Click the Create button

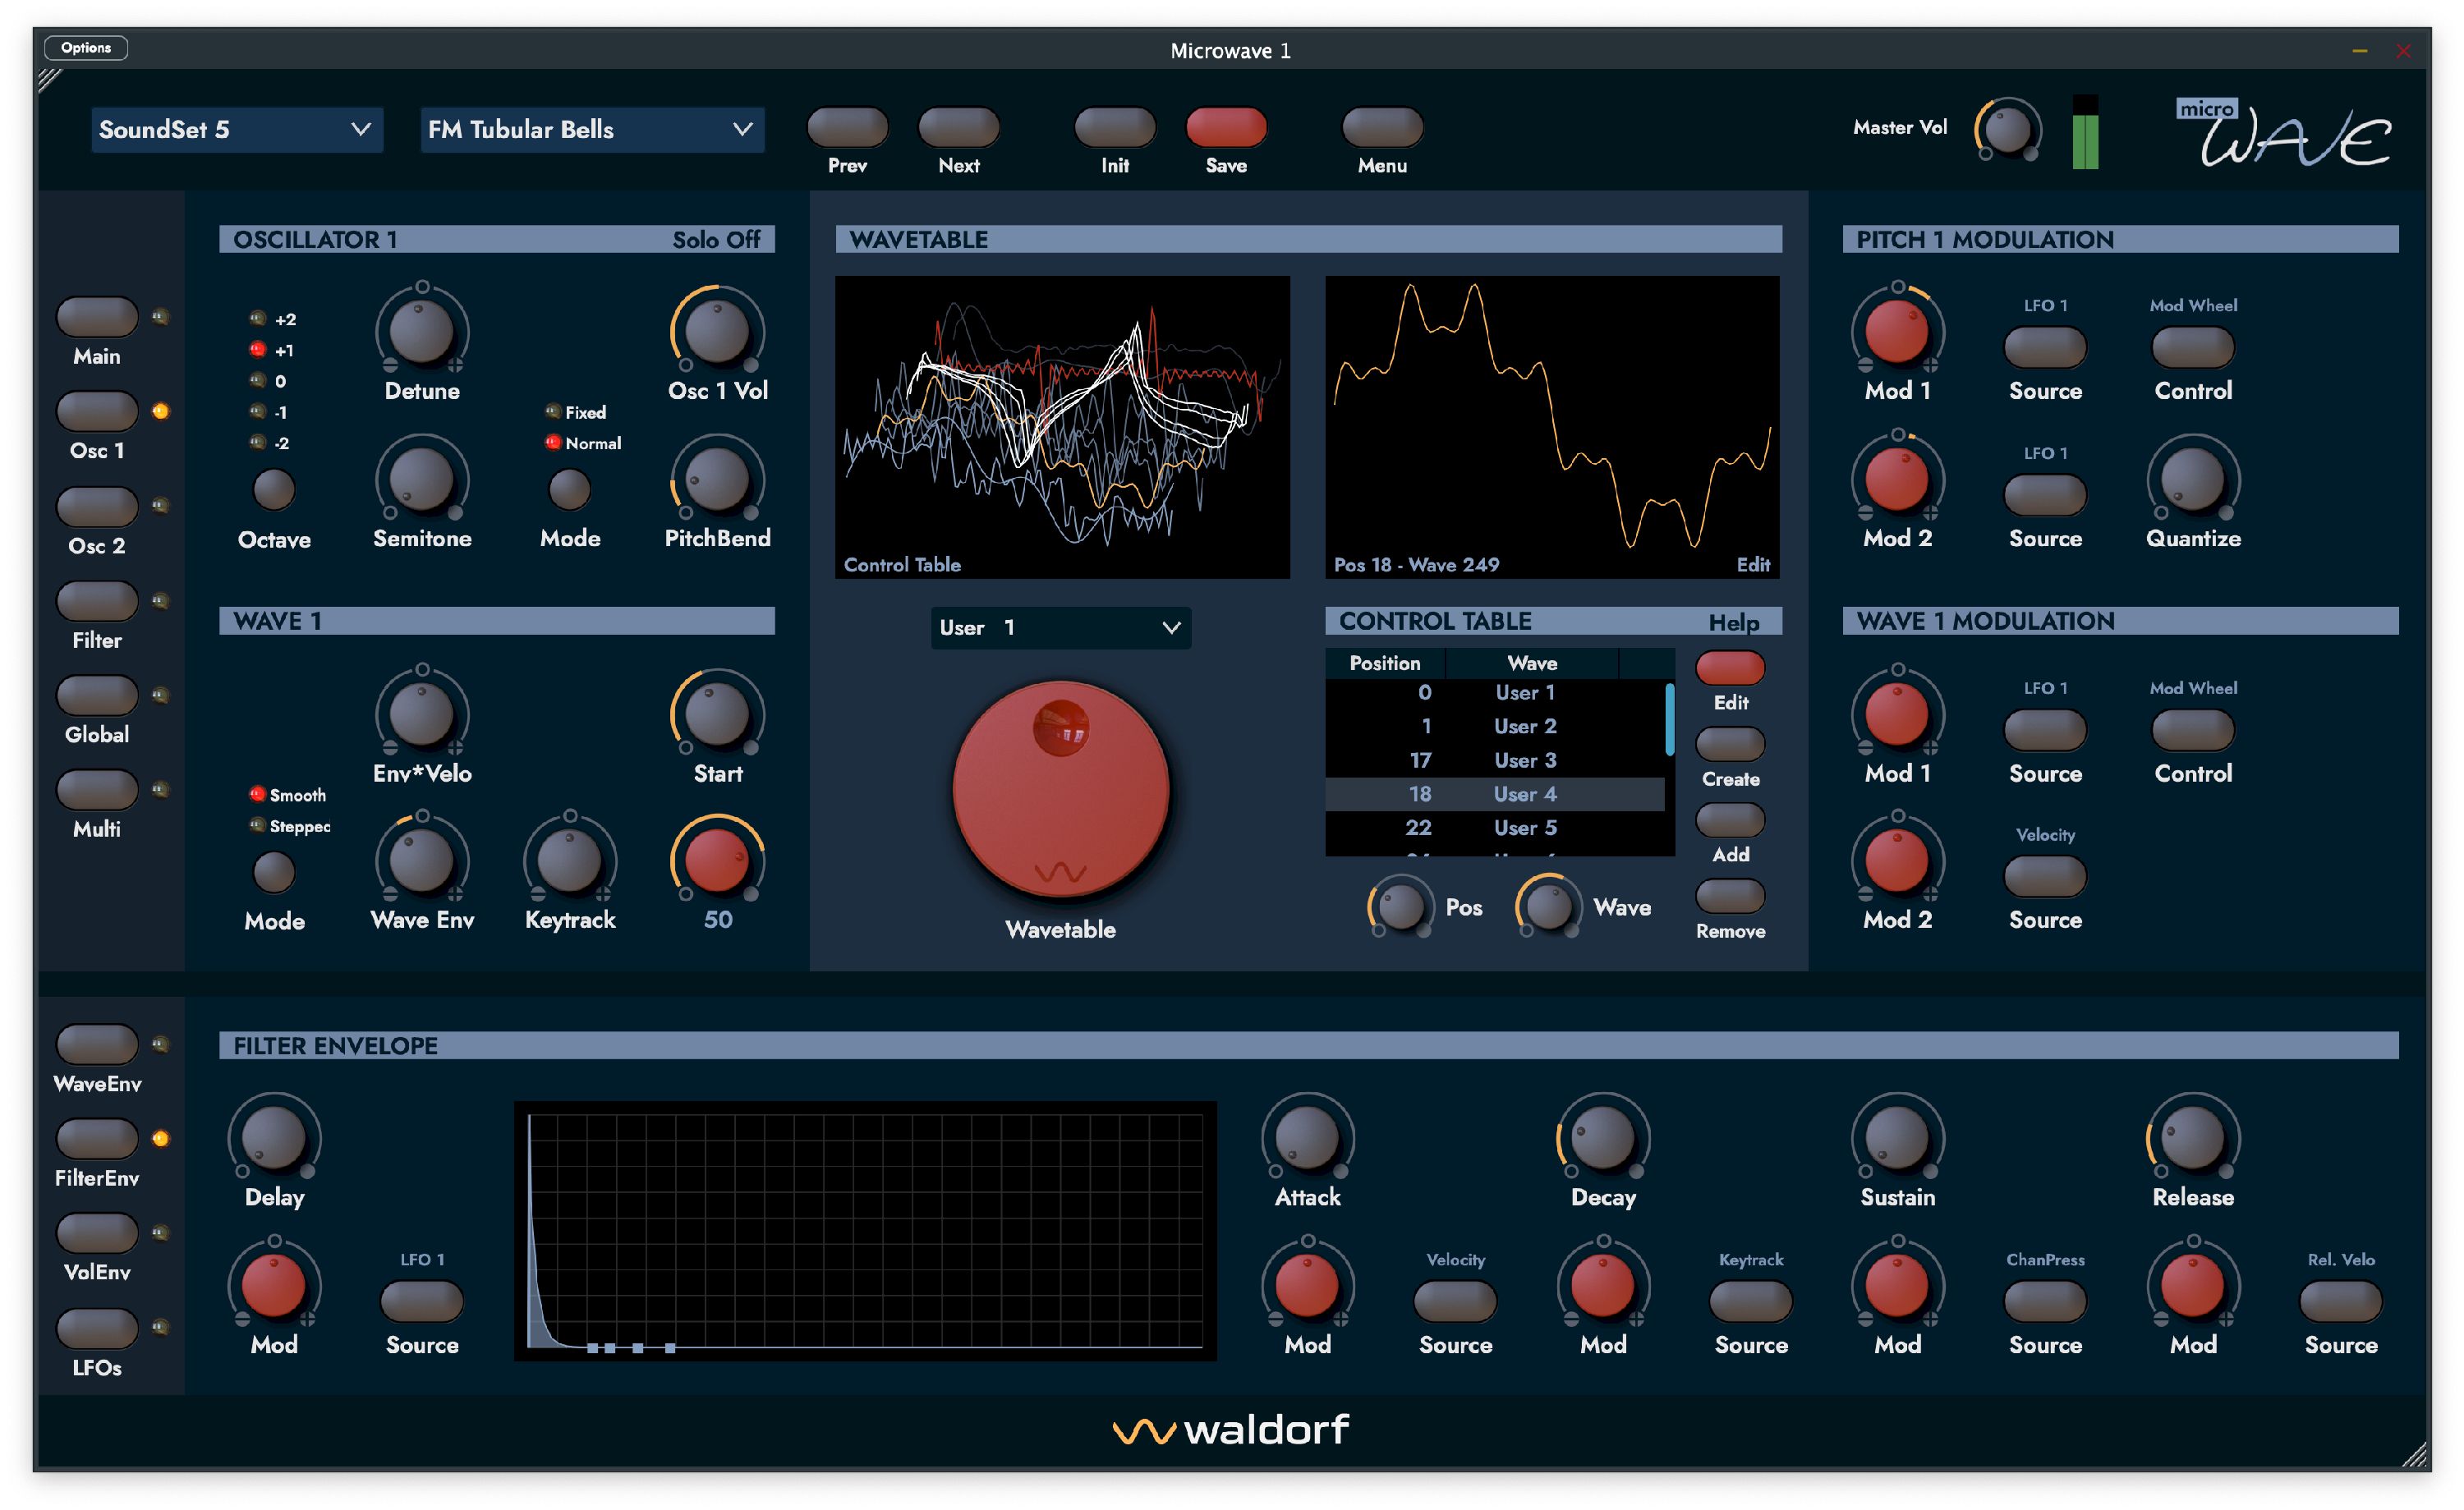[x=1730, y=743]
